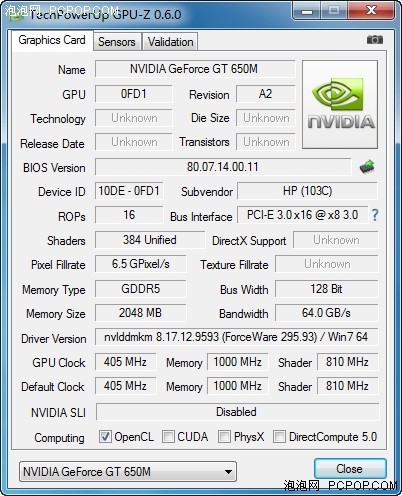Click the Driver Version text field
402x496 pixels.
pyautogui.click(x=237, y=337)
